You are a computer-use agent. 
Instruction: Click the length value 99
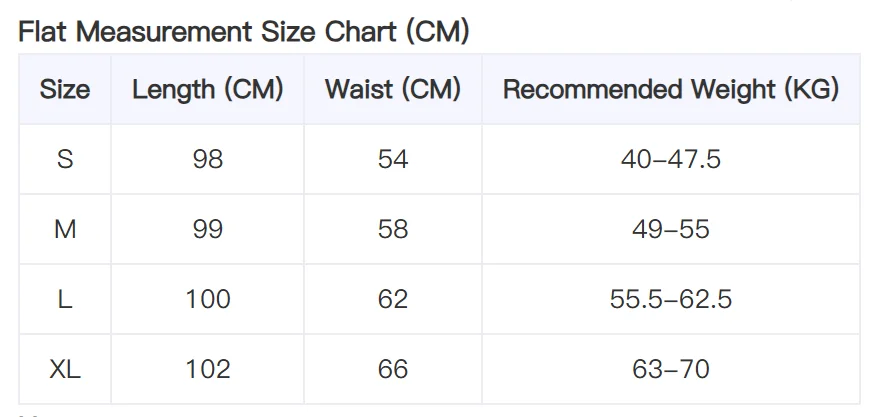[x=208, y=229]
